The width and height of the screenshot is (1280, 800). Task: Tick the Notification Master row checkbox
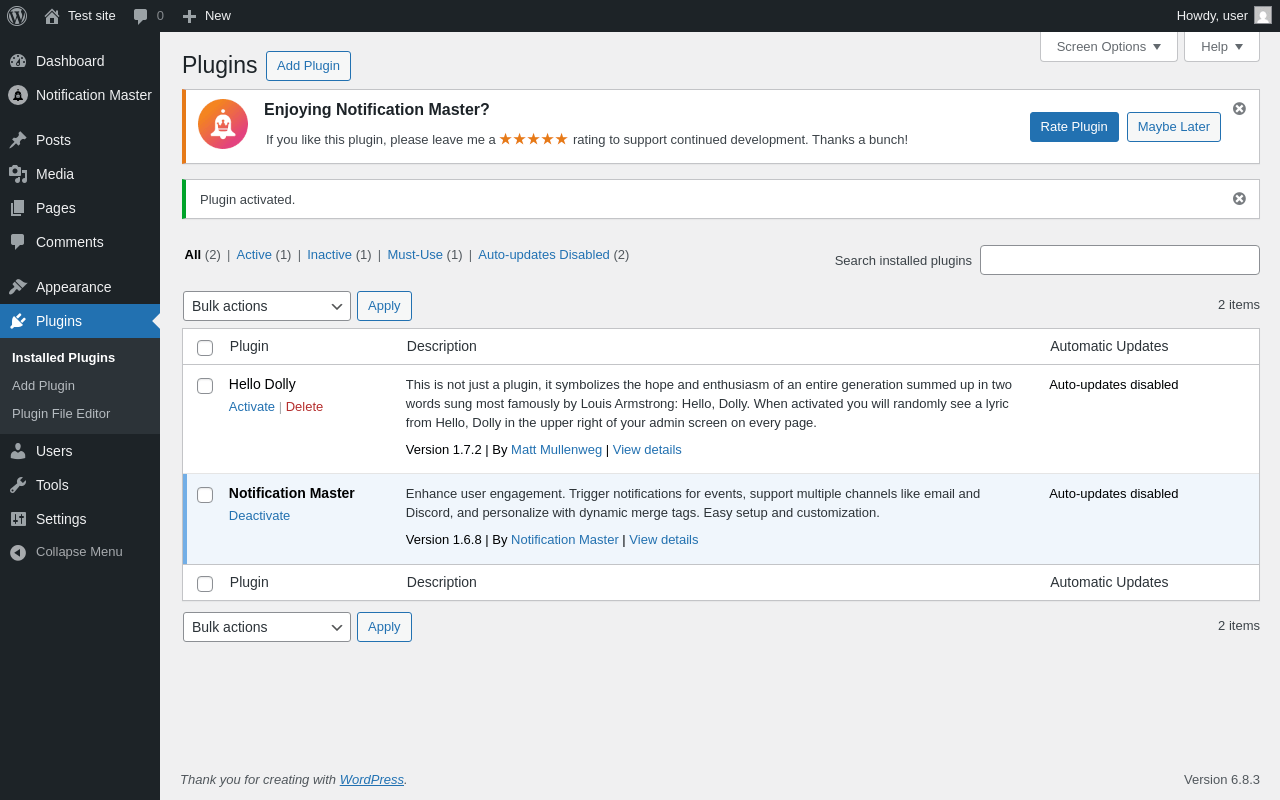coord(205,495)
